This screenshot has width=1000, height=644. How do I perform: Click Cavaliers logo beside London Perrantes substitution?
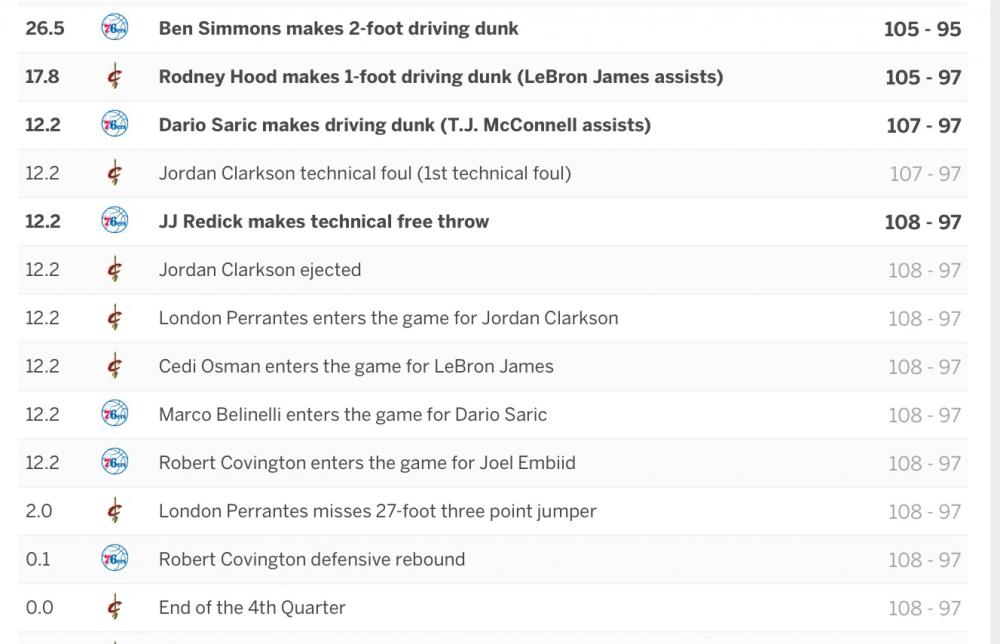115,318
